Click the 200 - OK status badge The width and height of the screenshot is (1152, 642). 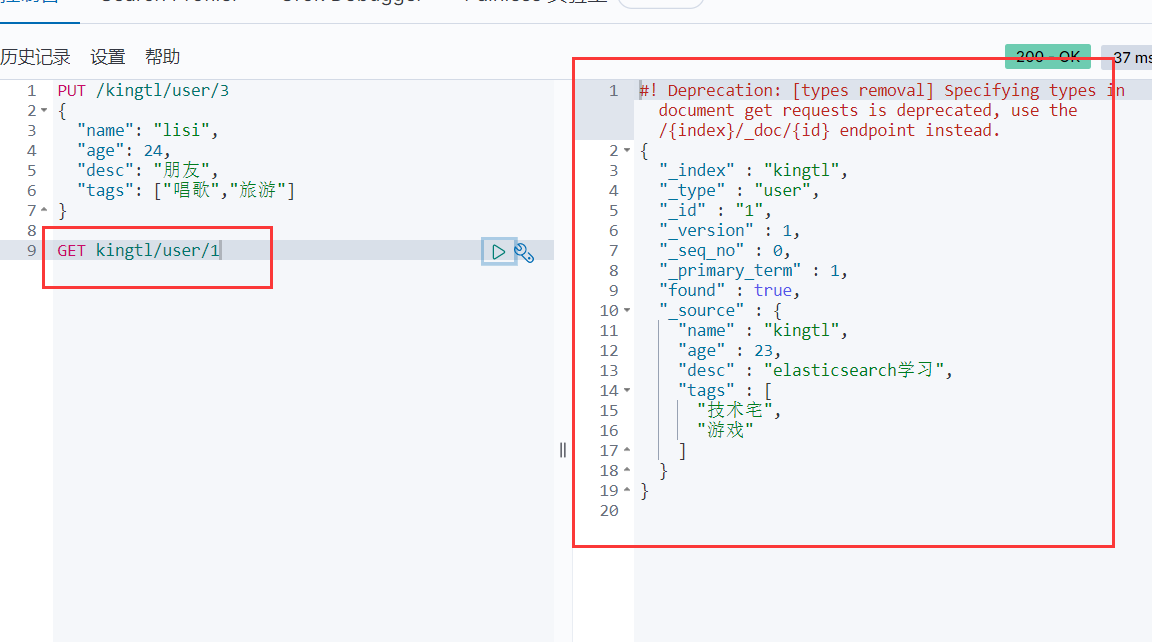tap(1048, 57)
